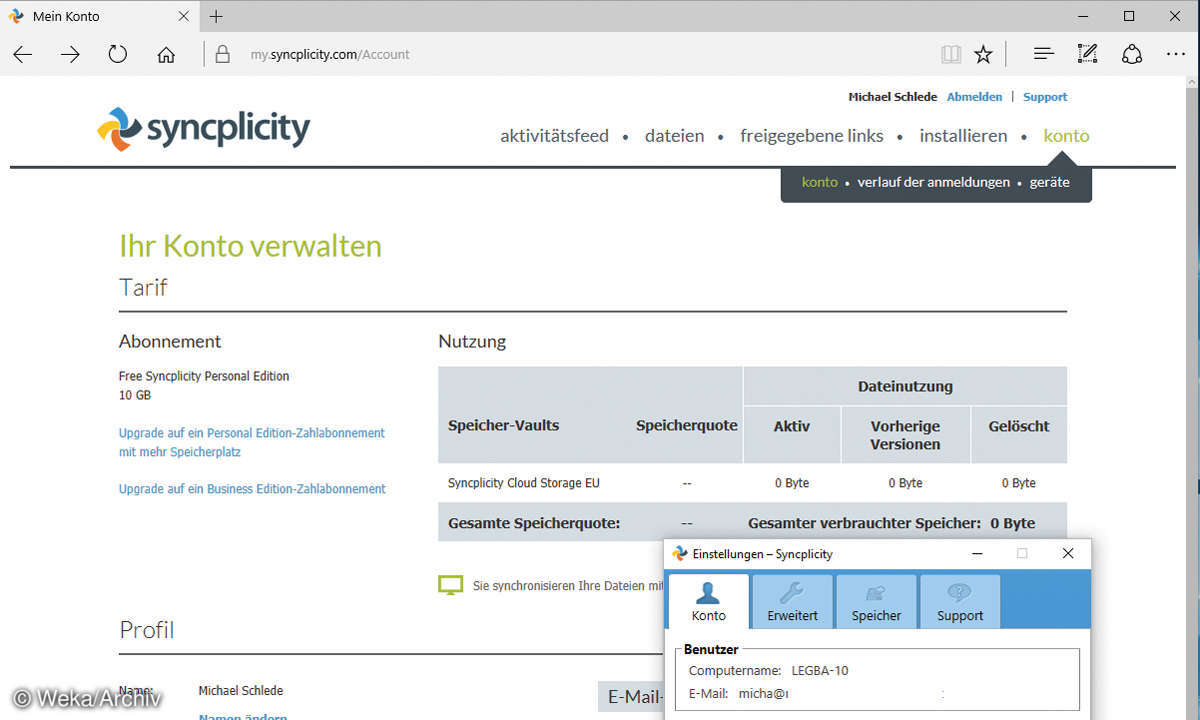
Task: Close the Einstellungen – Syncplicity window
Action: 1068,553
